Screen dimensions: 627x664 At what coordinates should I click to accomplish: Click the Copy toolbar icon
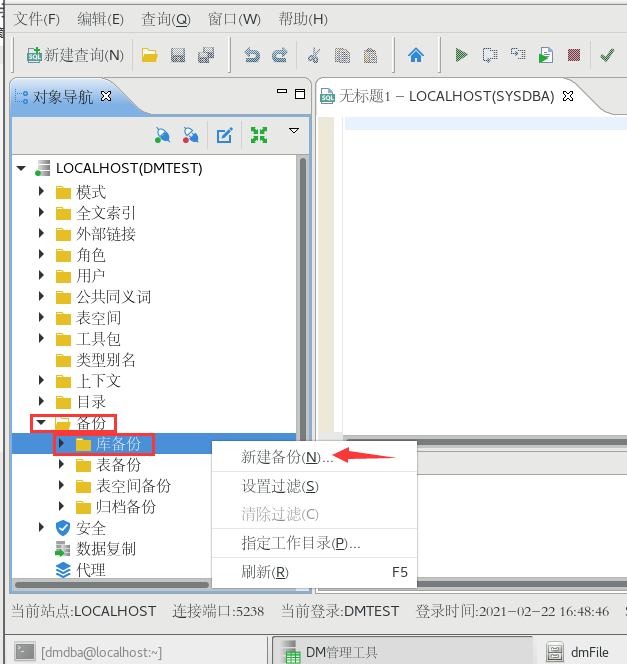[x=342, y=55]
